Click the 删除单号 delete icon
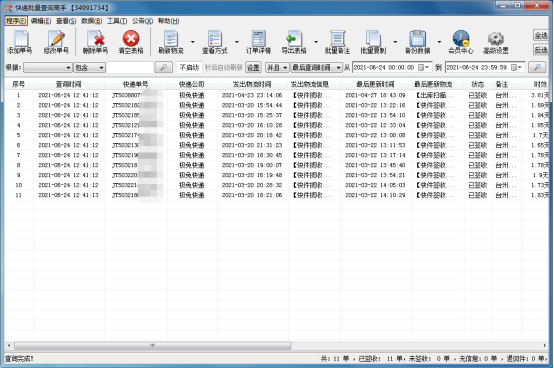 click(x=95, y=38)
